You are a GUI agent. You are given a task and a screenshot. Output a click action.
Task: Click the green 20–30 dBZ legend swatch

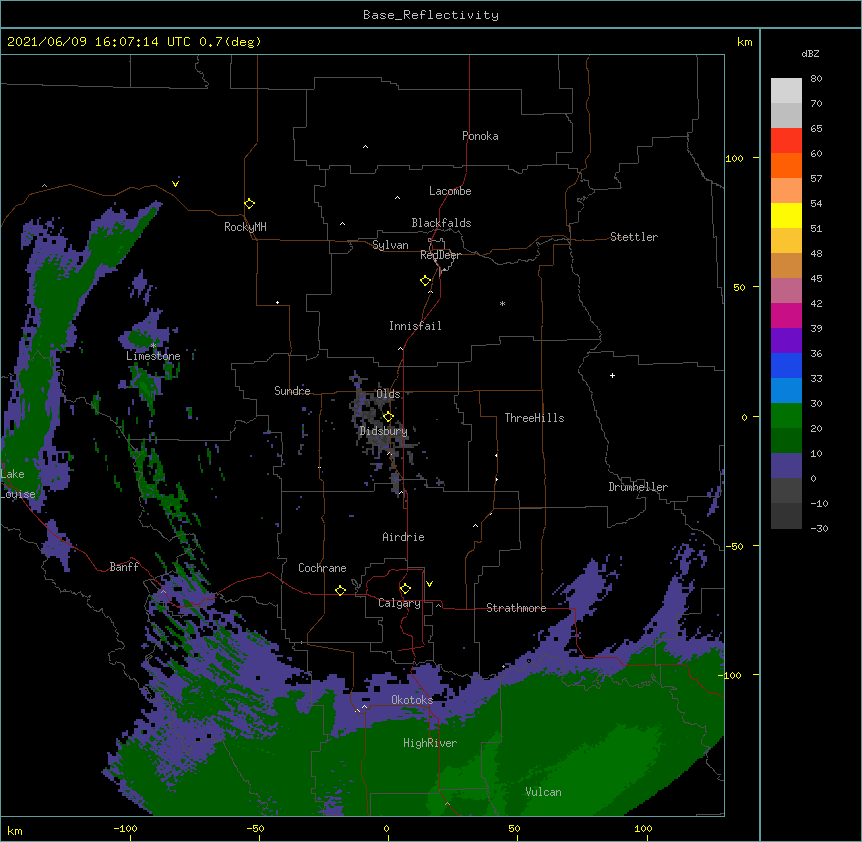point(786,416)
